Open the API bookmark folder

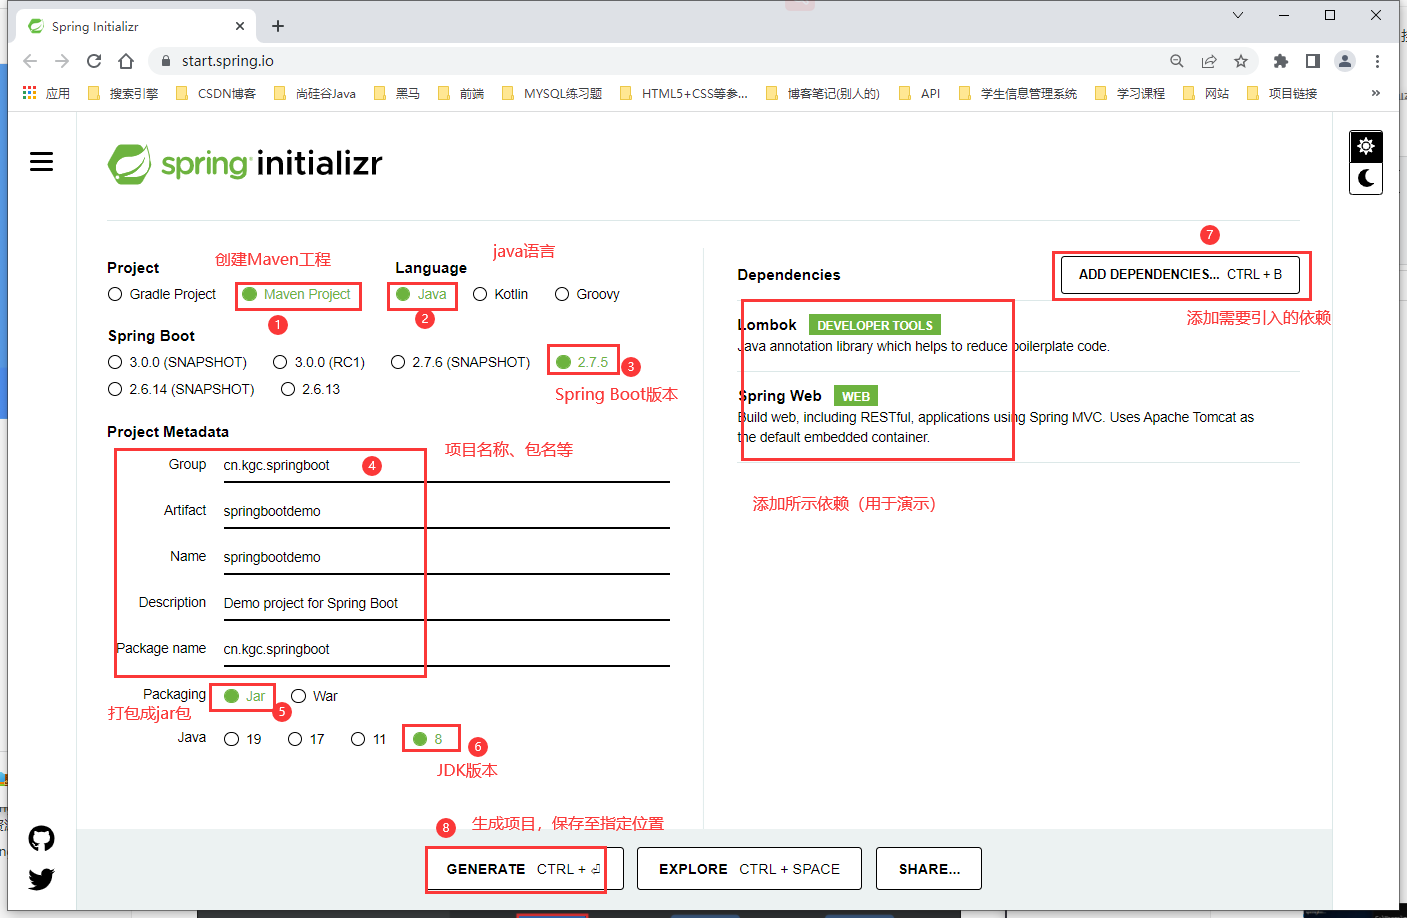point(919,93)
